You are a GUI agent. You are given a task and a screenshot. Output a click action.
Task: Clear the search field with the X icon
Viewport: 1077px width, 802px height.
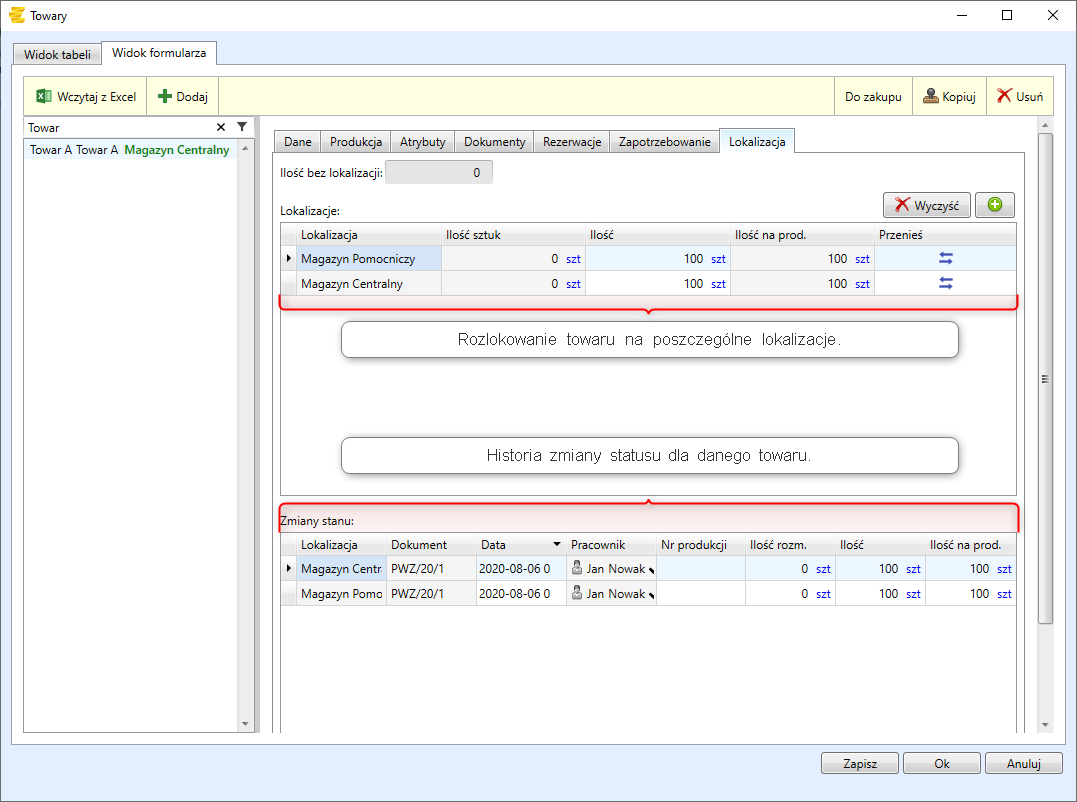221,128
